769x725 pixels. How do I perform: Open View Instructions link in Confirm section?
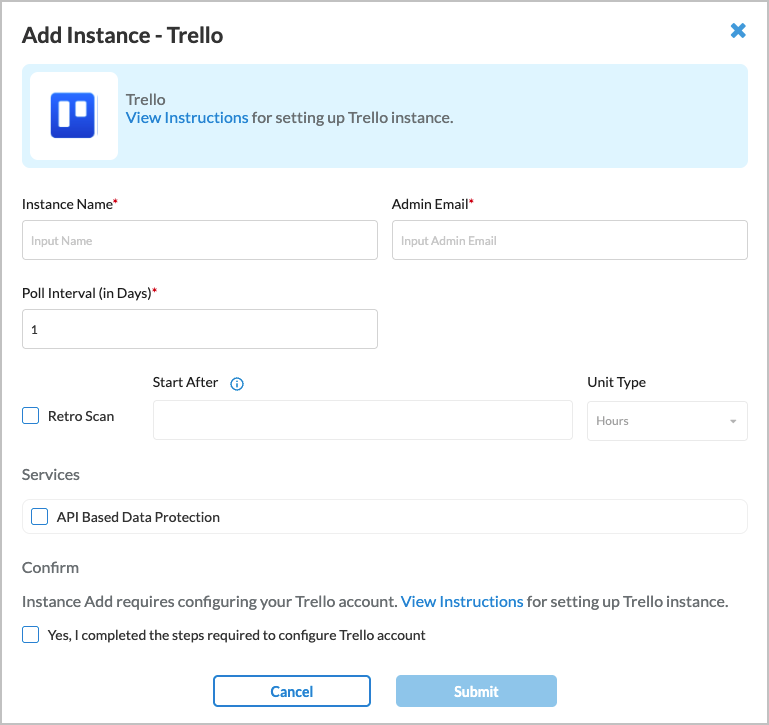pos(461,601)
